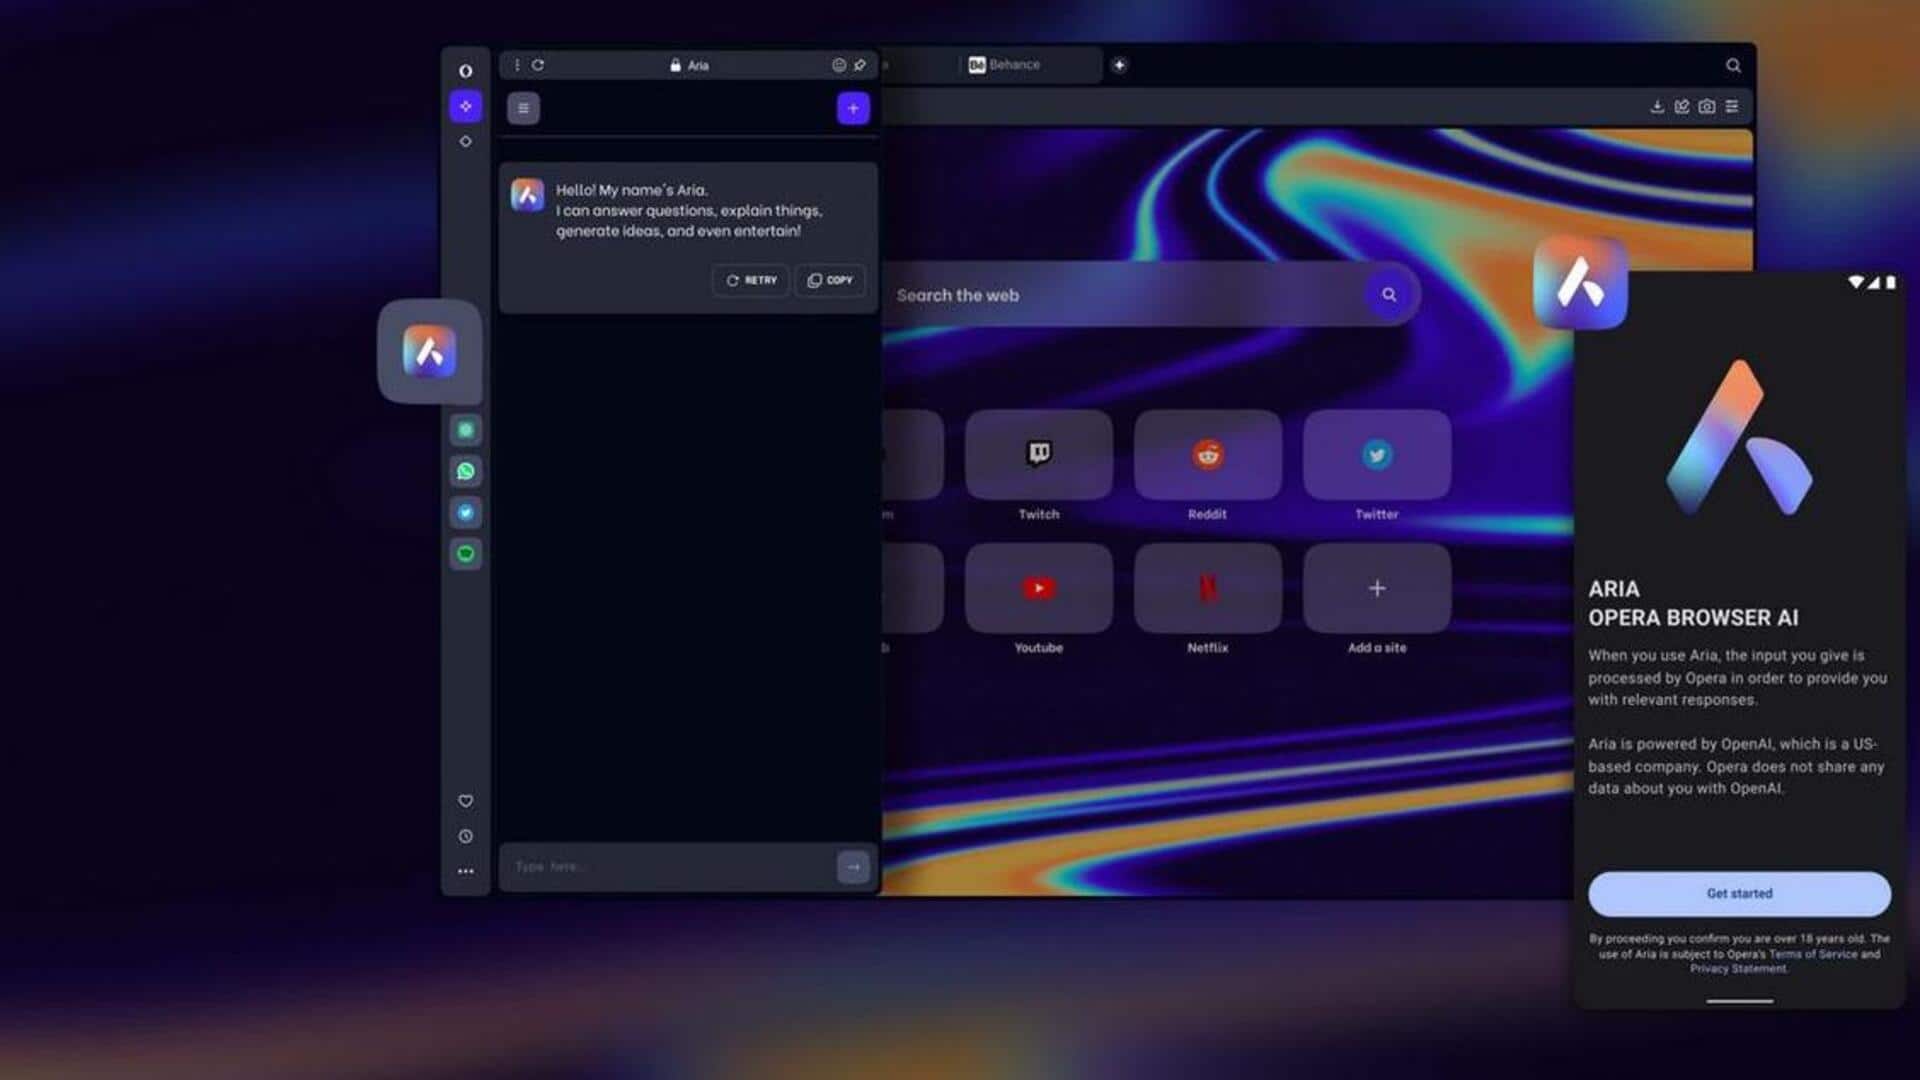Image resolution: width=1920 pixels, height=1080 pixels.
Task: Click the floating Aria icon above the phone
Action: pyautogui.click(x=1580, y=283)
